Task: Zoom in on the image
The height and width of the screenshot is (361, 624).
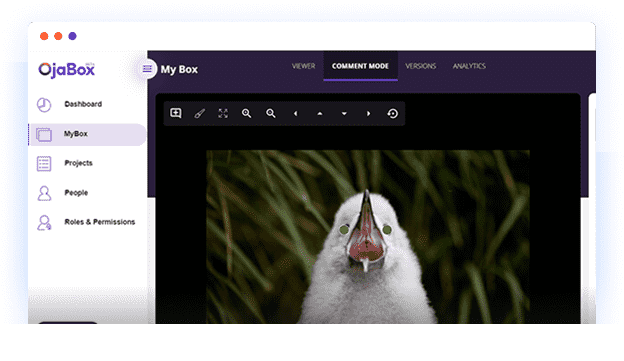Action: (x=247, y=113)
